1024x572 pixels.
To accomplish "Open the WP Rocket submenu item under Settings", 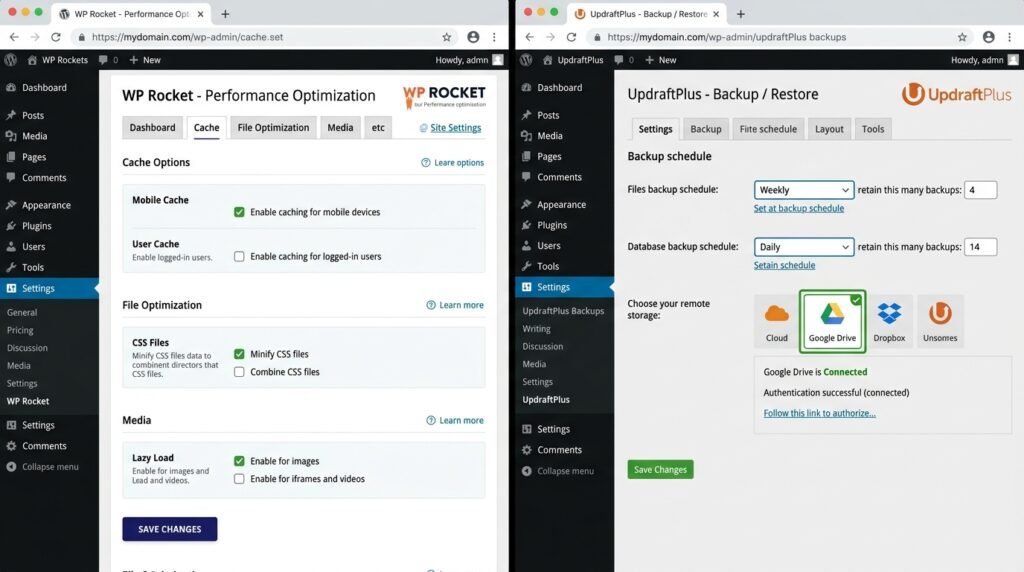I will (28, 402).
